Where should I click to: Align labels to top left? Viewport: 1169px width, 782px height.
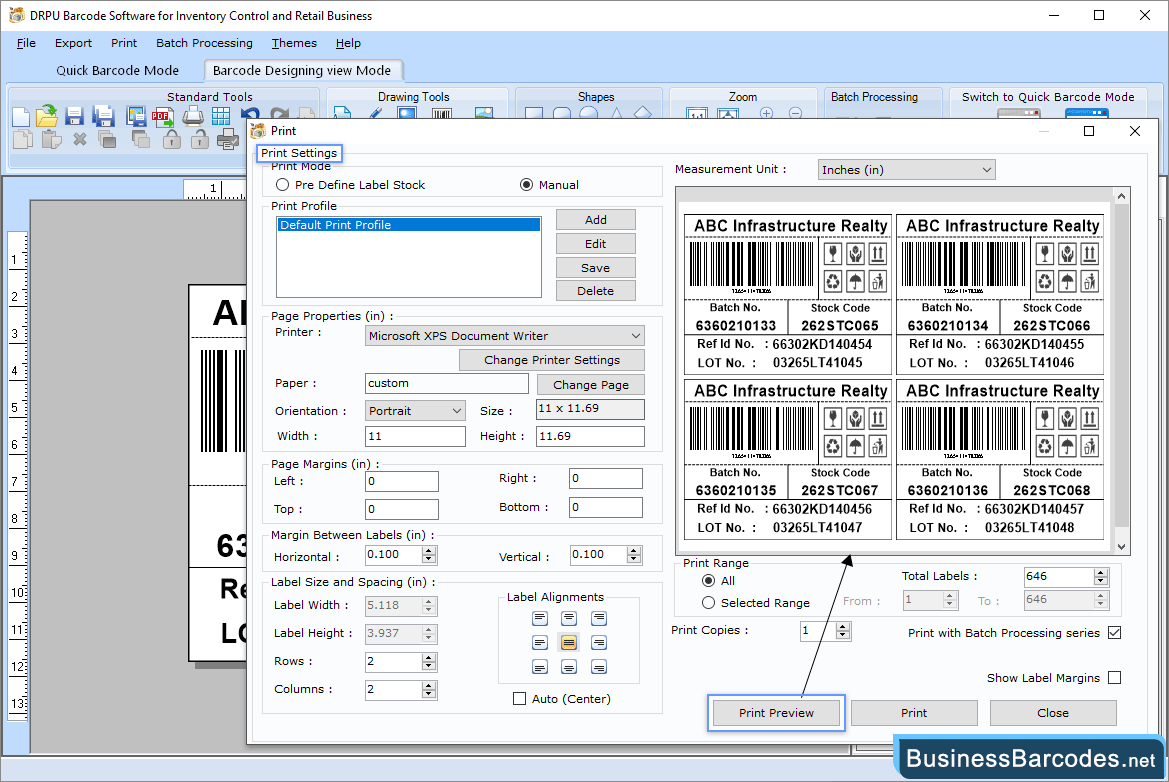click(x=540, y=618)
